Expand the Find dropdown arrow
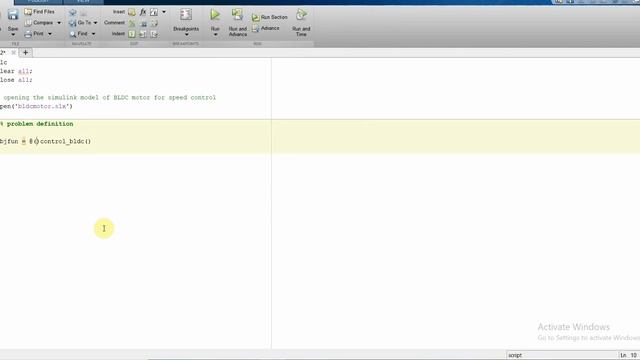640x360 pixels. tap(93, 34)
